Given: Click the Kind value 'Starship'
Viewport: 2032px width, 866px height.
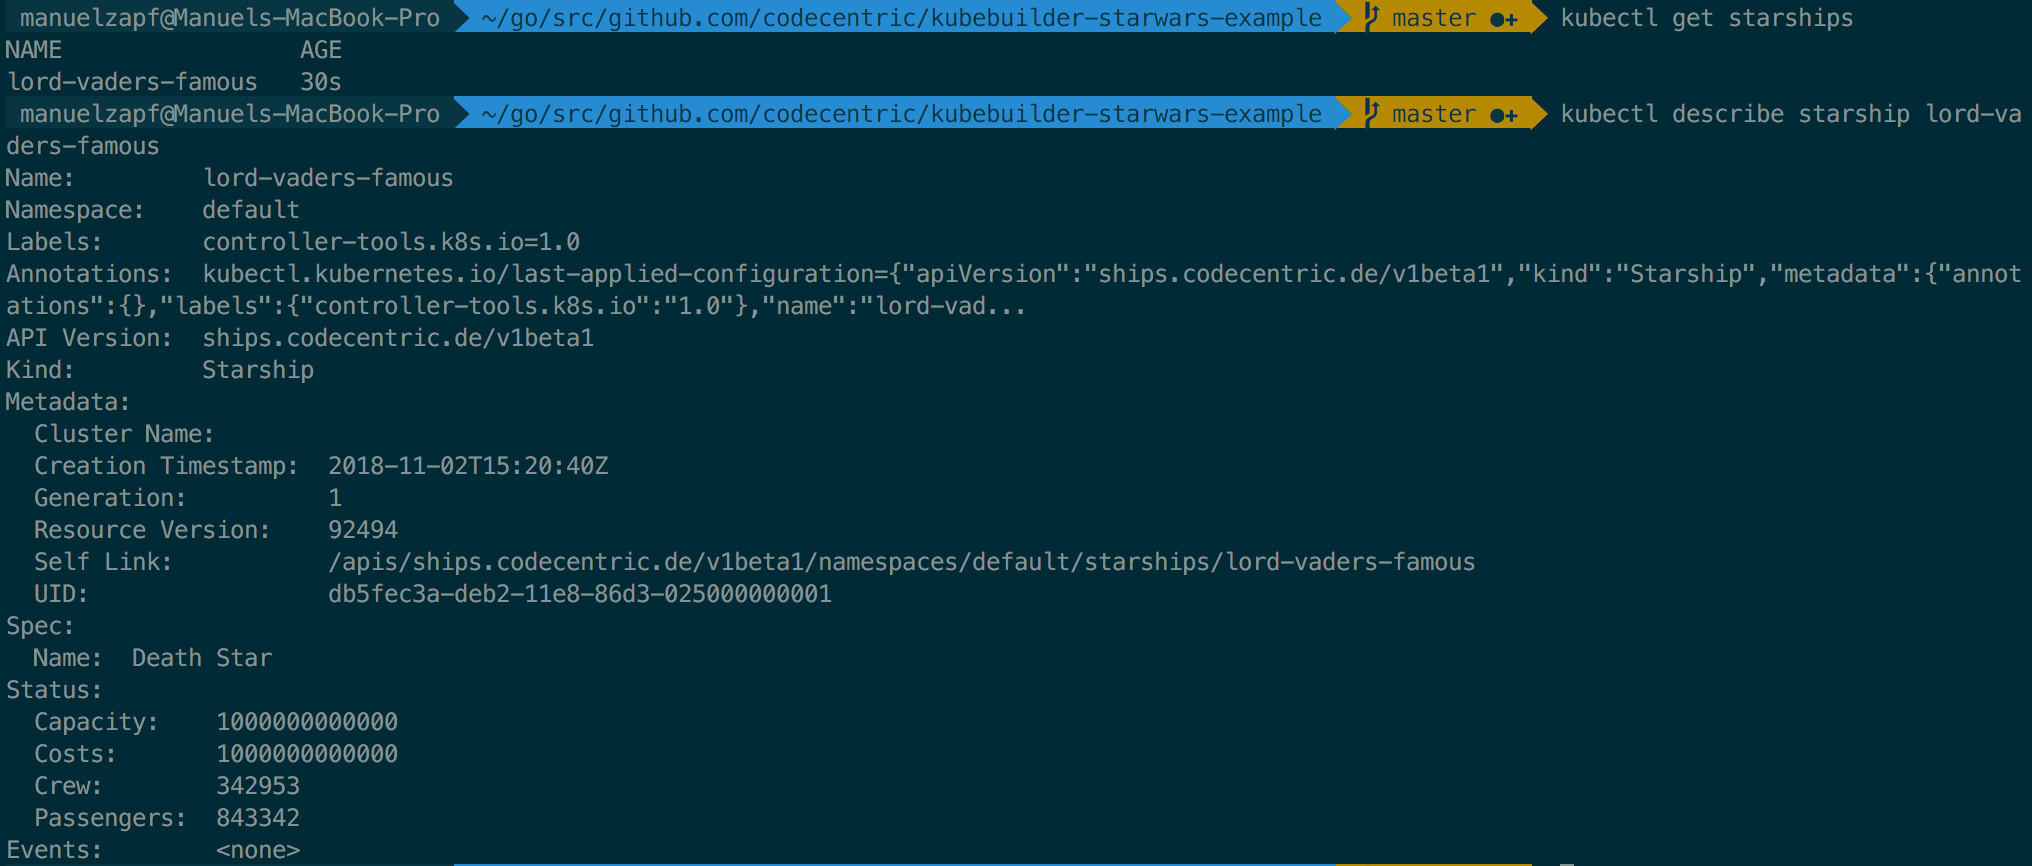Looking at the screenshot, I should pos(258,370).
